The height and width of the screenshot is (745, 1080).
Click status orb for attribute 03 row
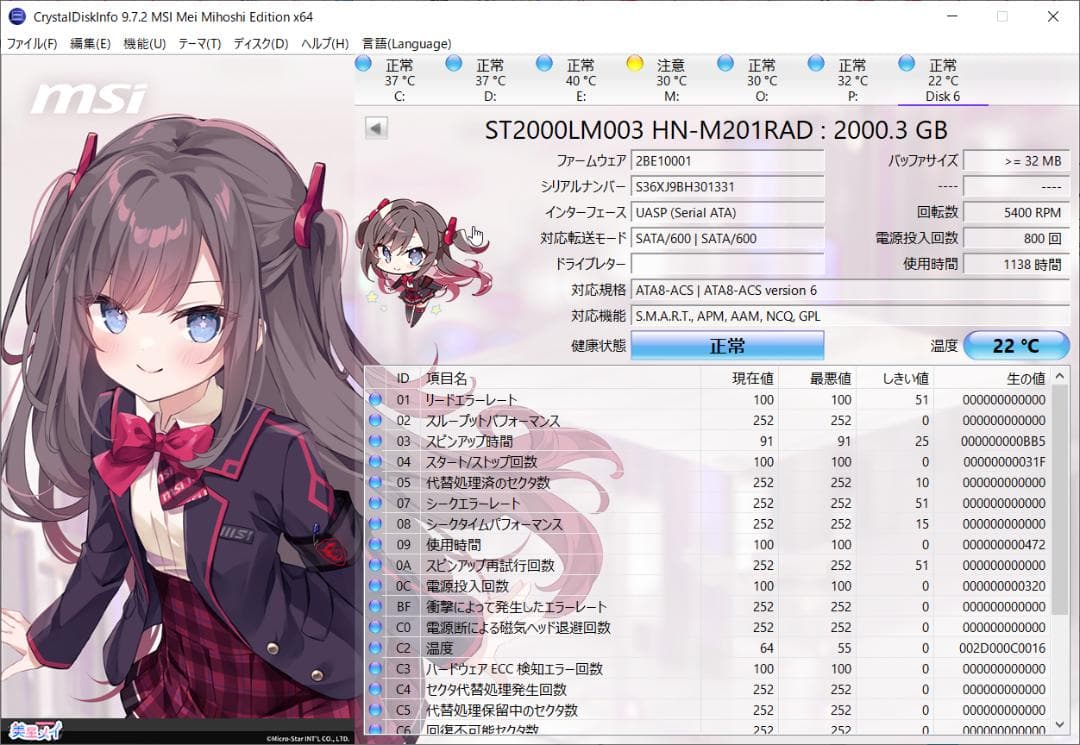pyautogui.click(x=375, y=441)
